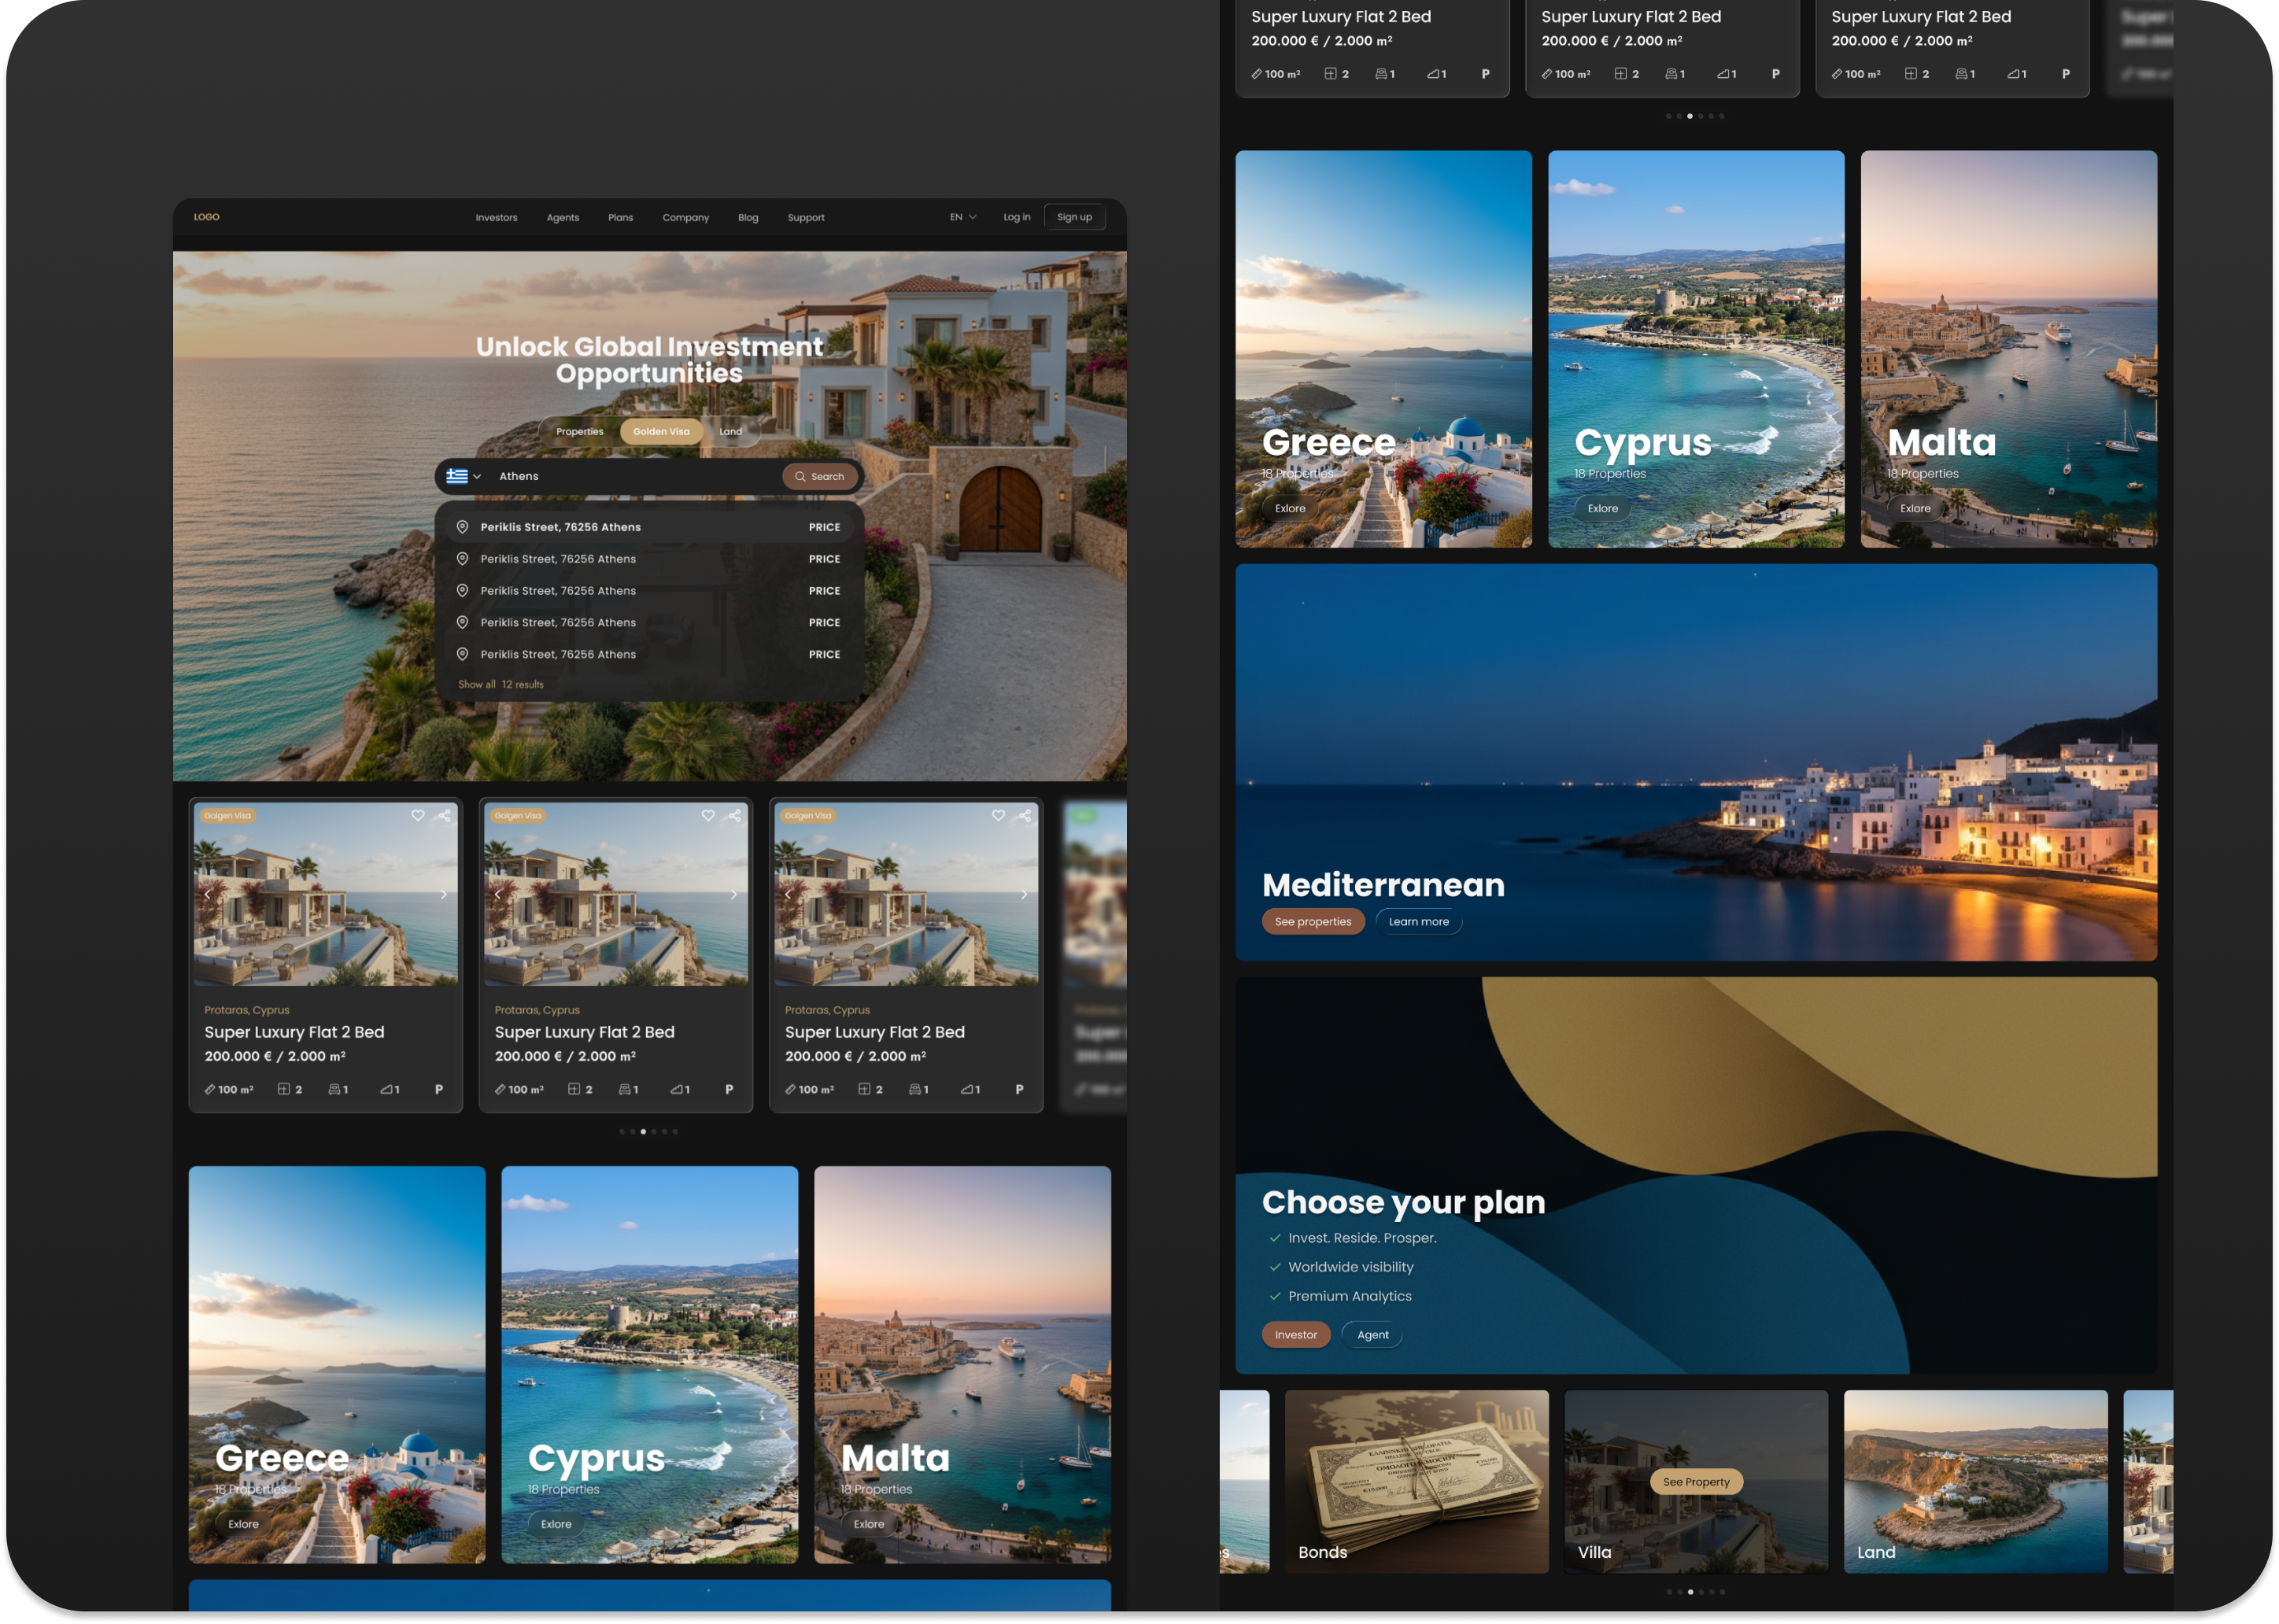Open the country flag selector in the search bar
2279x1624 pixels.
click(x=461, y=476)
